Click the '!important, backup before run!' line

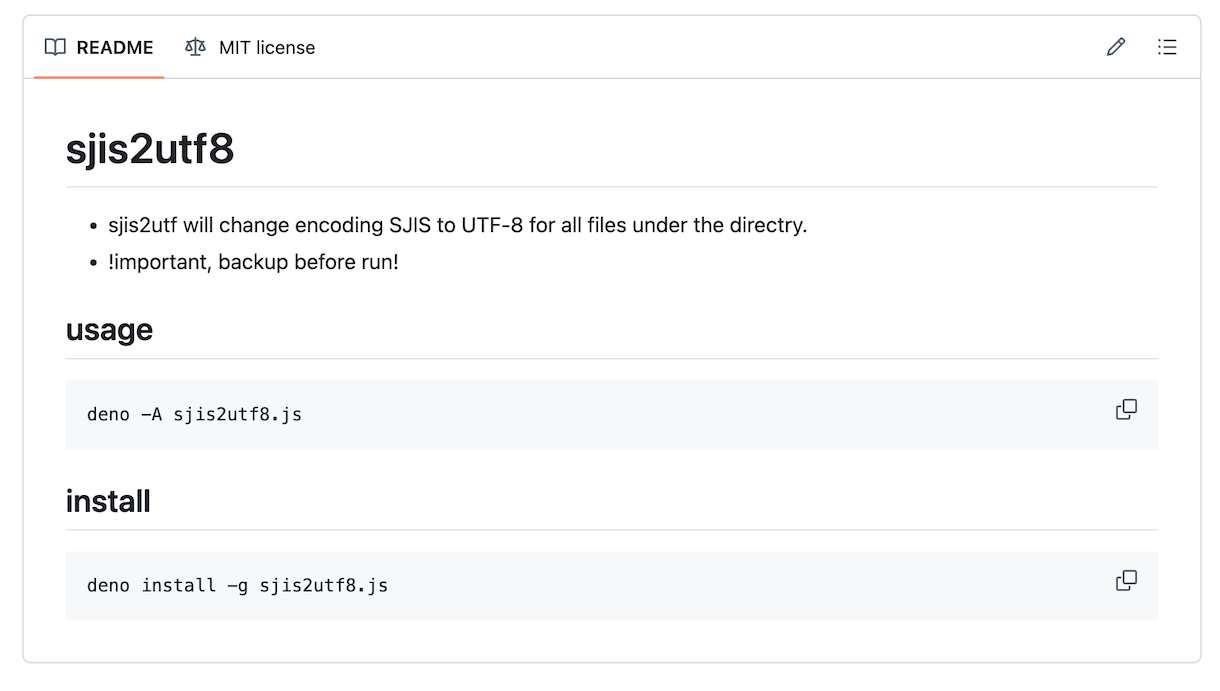[x=253, y=262]
